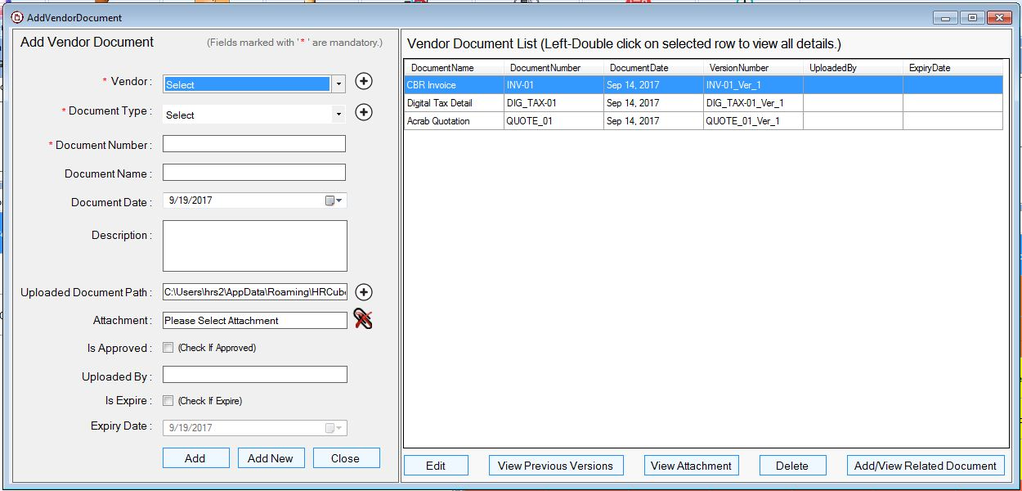Screen dimensions: 1022x491
Task: Click Edit below the document list
Action: (x=436, y=466)
